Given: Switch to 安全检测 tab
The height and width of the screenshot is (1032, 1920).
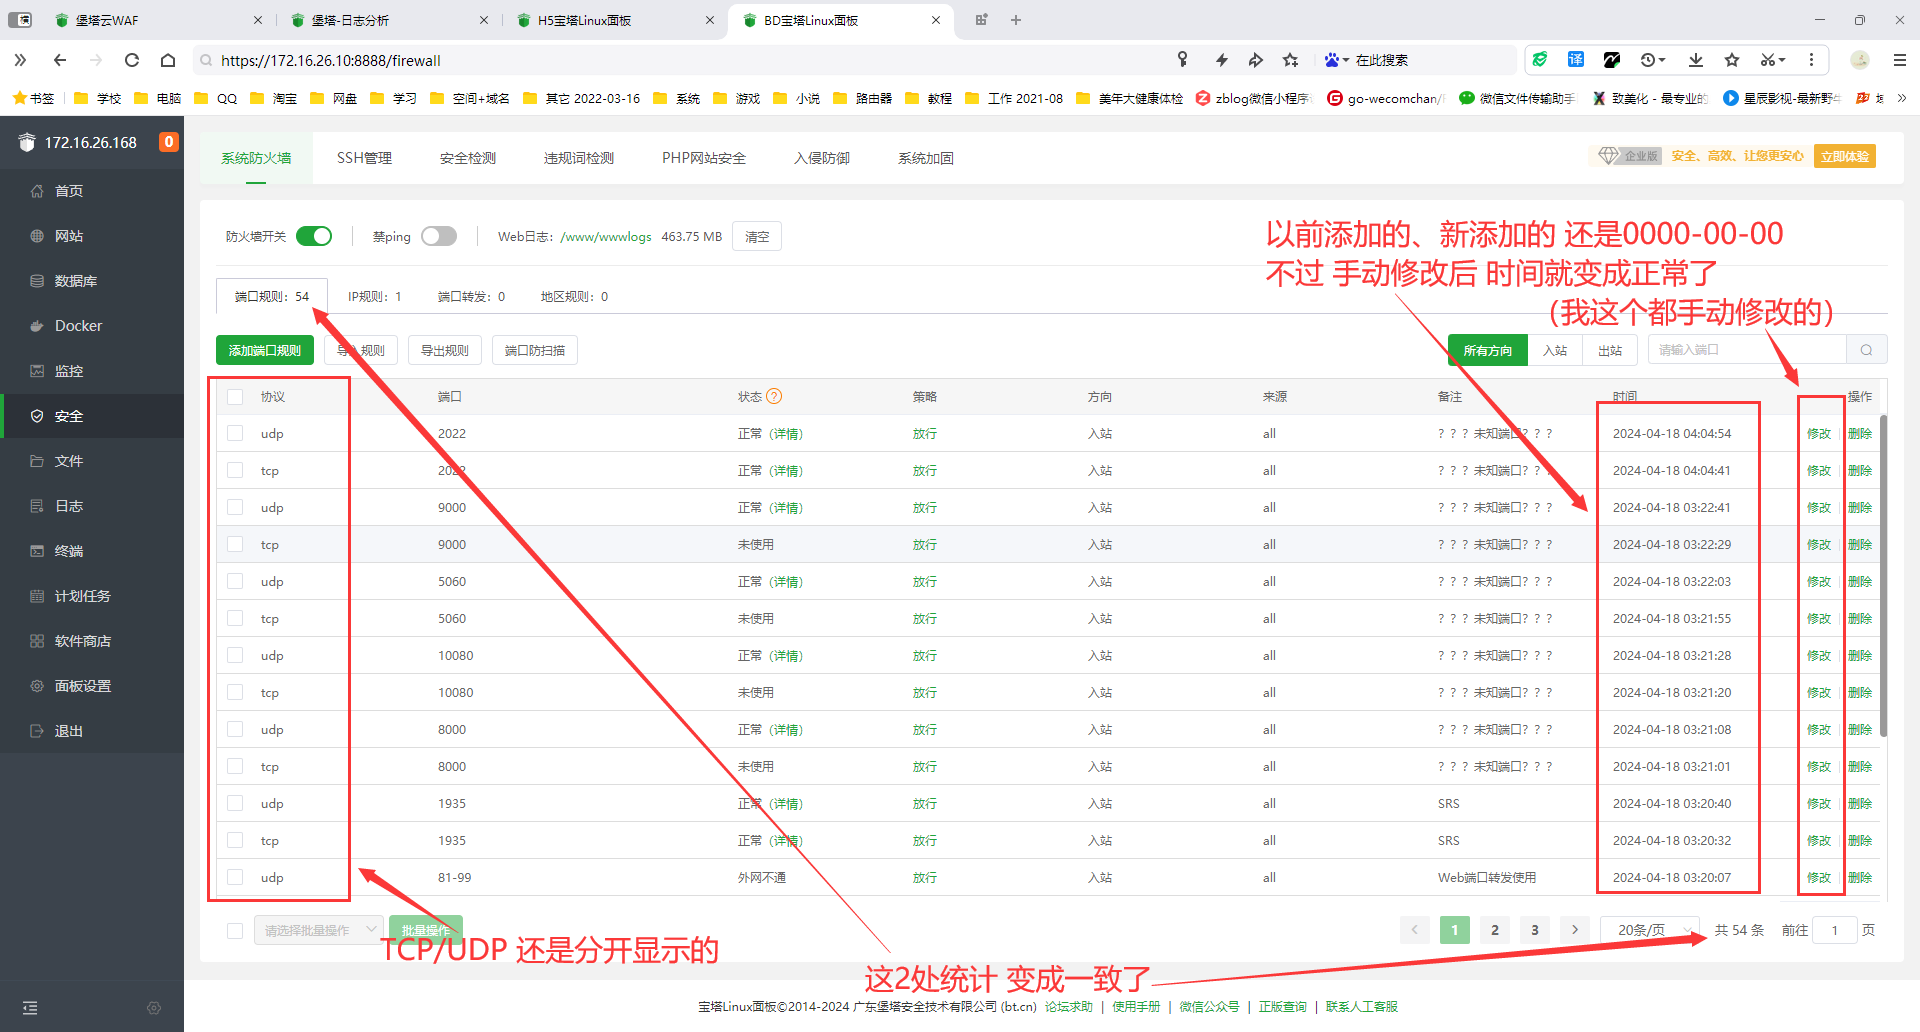Looking at the screenshot, I should pyautogui.click(x=468, y=158).
